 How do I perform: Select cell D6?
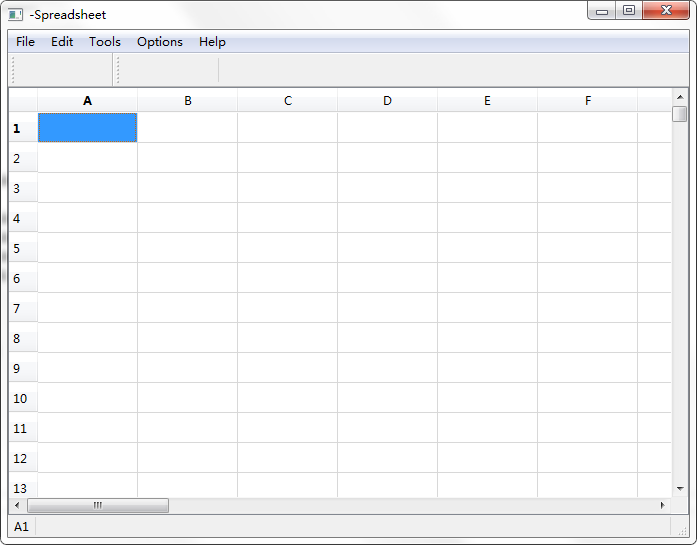[388, 278]
